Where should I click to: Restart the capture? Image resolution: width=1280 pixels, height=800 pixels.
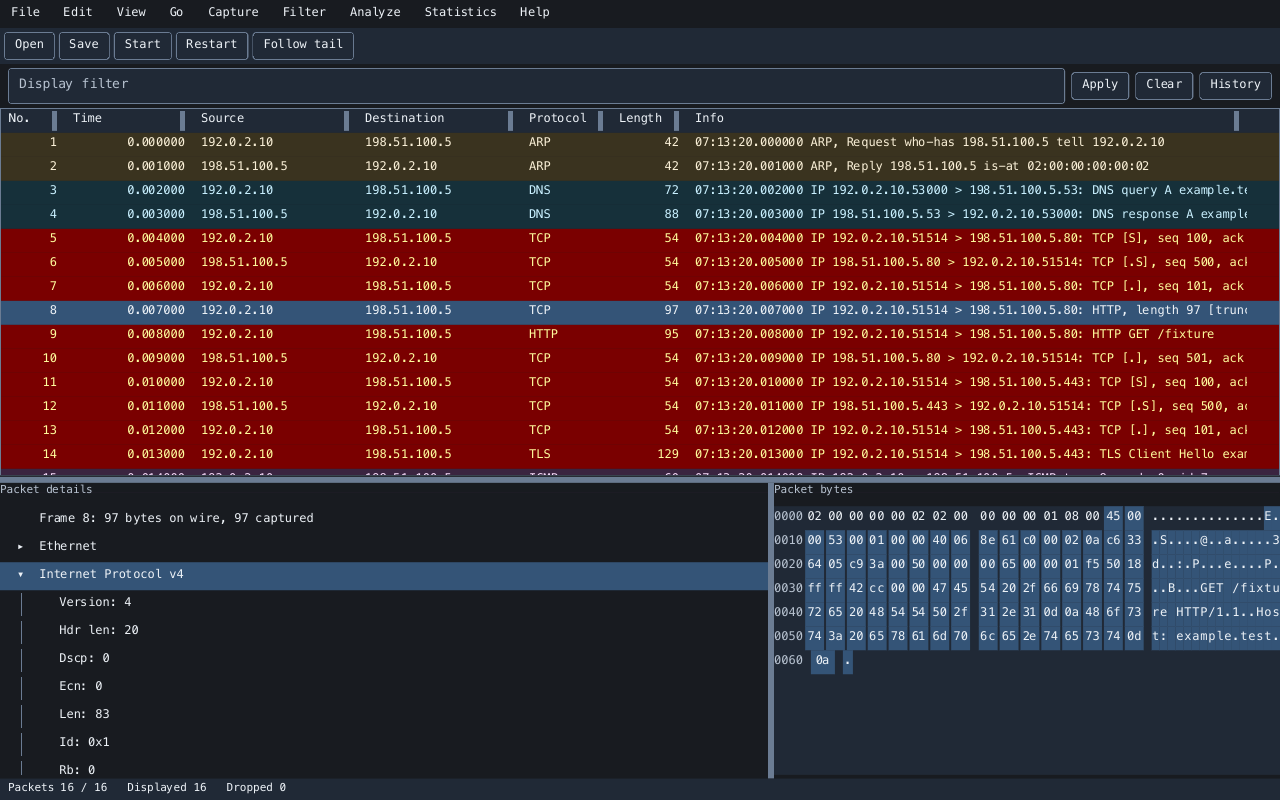click(211, 45)
